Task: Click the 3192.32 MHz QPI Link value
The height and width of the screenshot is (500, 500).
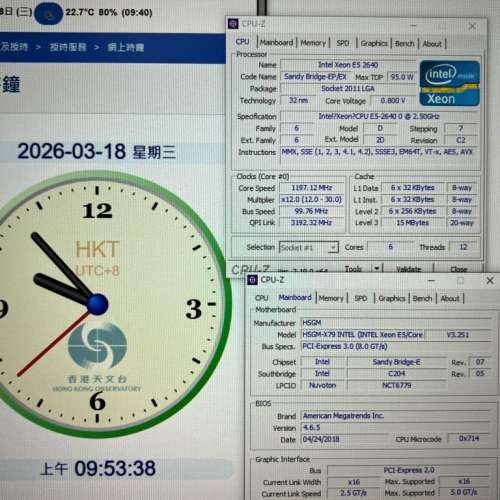Action: click(311, 222)
